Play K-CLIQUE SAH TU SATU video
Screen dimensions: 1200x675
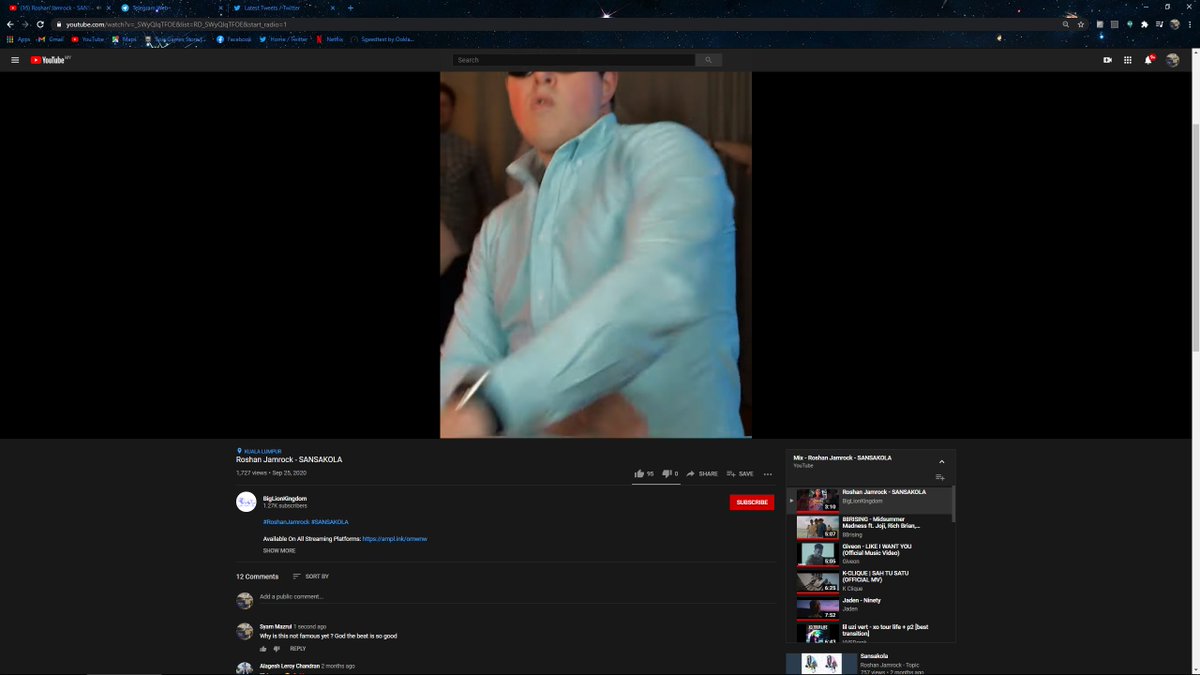(868, 581)
